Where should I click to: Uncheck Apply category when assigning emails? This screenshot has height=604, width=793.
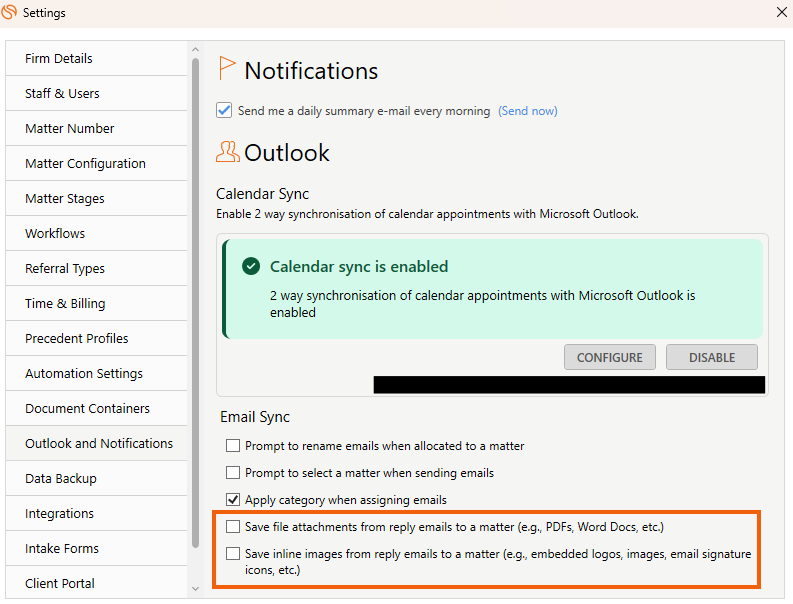(x=233, y=499)
